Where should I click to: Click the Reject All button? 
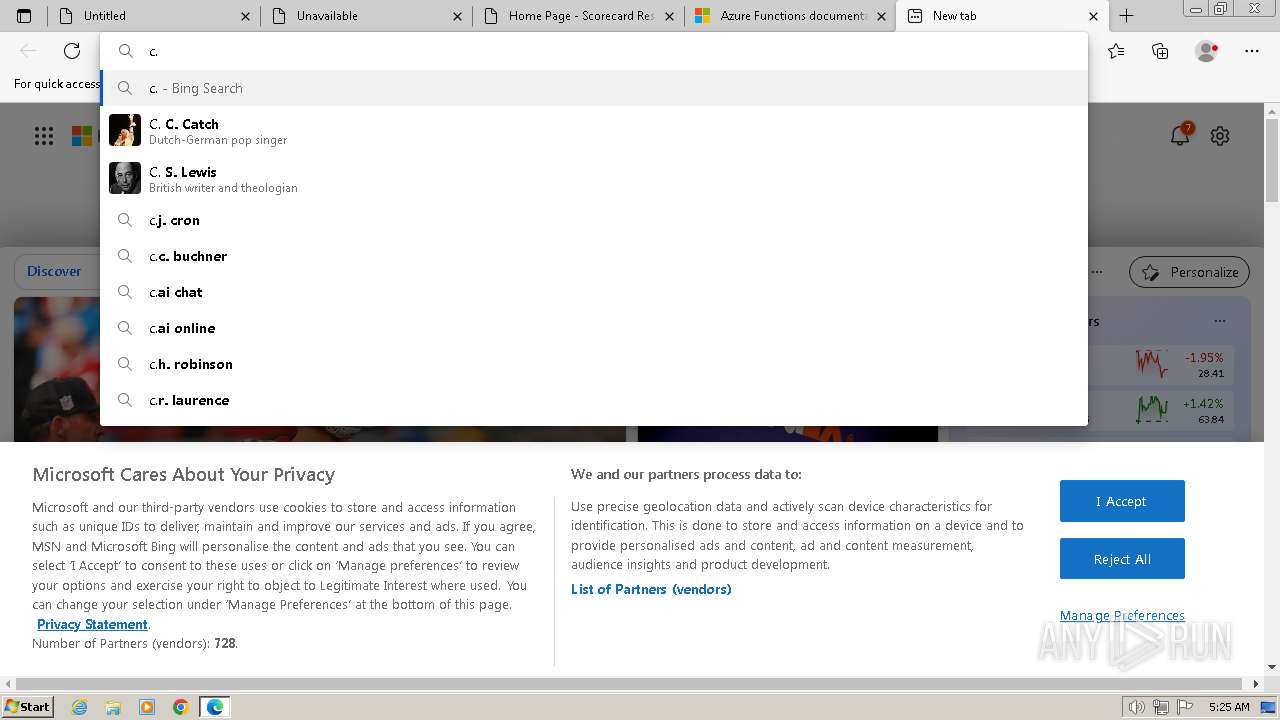(1122, 559)
